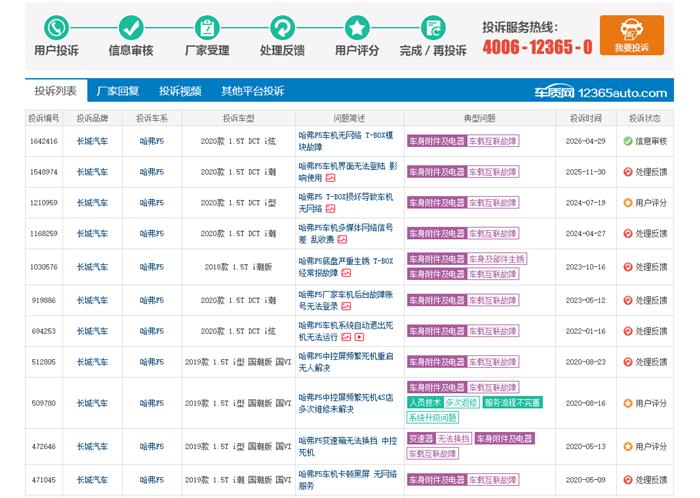Open the 投诉列表 tab

tap(55, 91)
